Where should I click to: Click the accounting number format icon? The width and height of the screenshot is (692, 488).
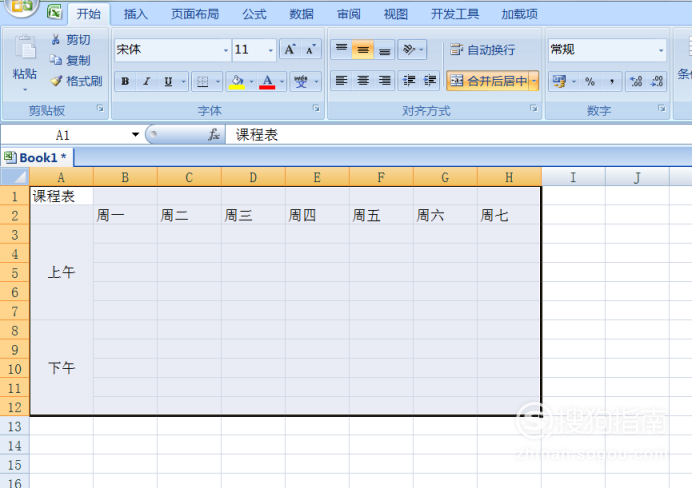click(559, 82)
